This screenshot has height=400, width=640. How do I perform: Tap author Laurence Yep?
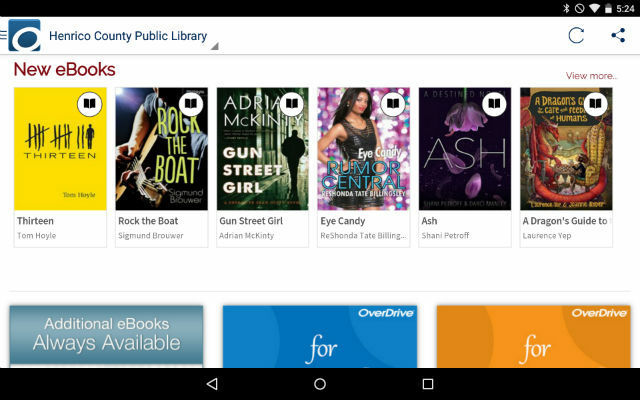tap(547, 236)
